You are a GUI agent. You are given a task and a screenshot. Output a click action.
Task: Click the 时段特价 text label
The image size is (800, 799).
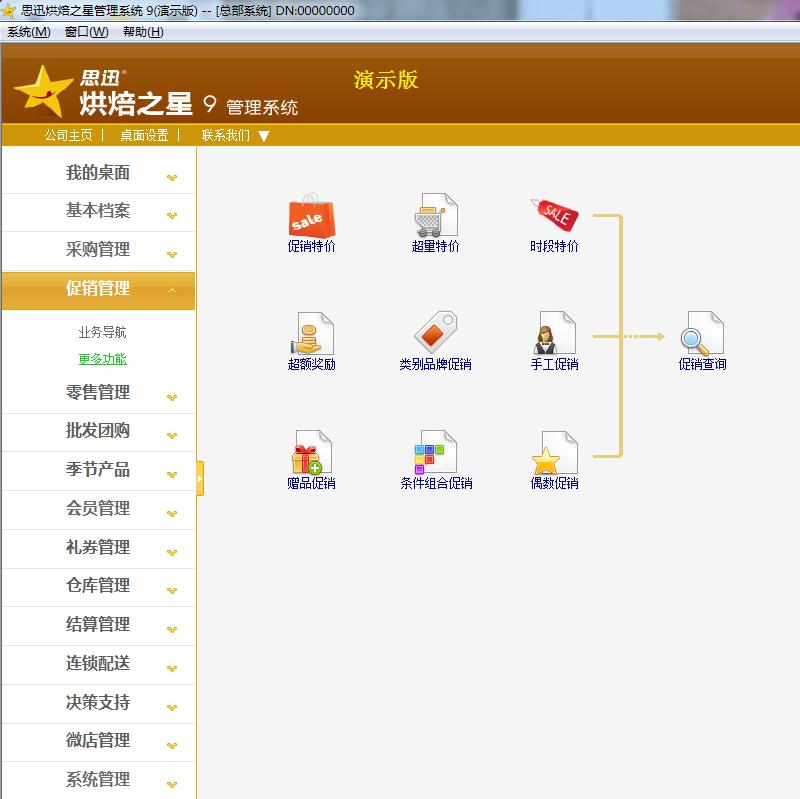555,246
